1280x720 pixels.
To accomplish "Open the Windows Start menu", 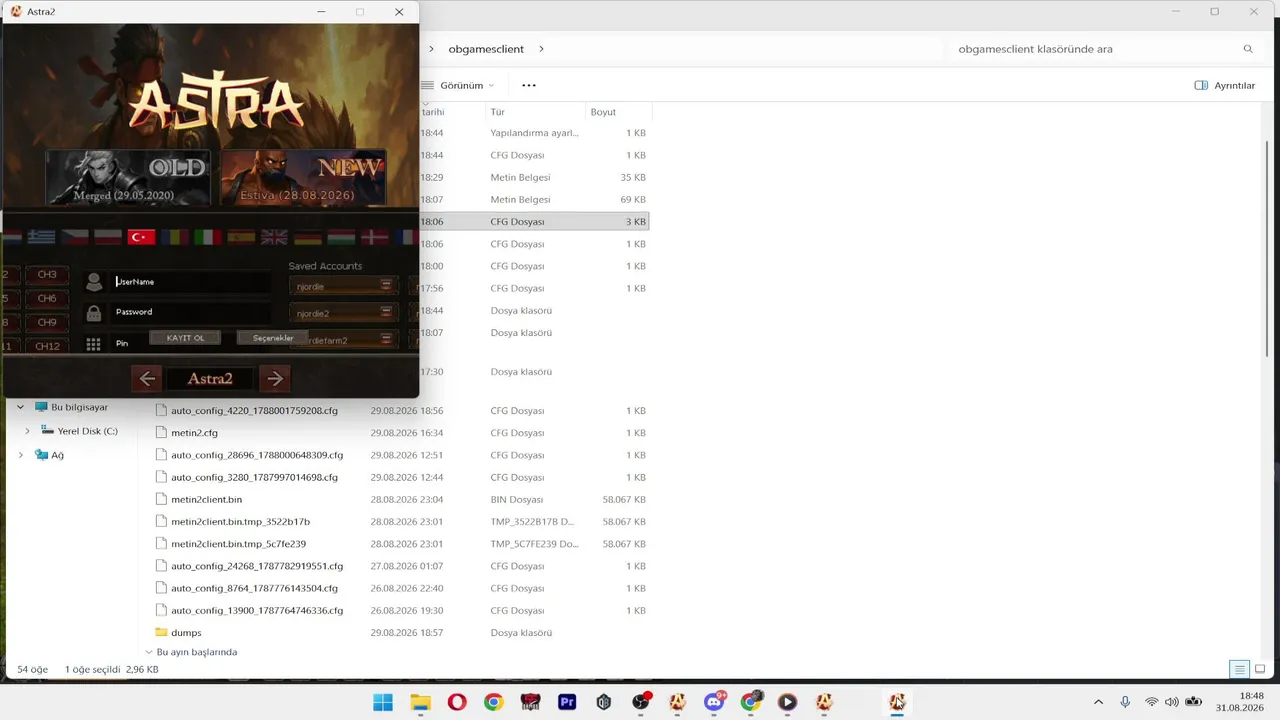I will click(383, 702).
